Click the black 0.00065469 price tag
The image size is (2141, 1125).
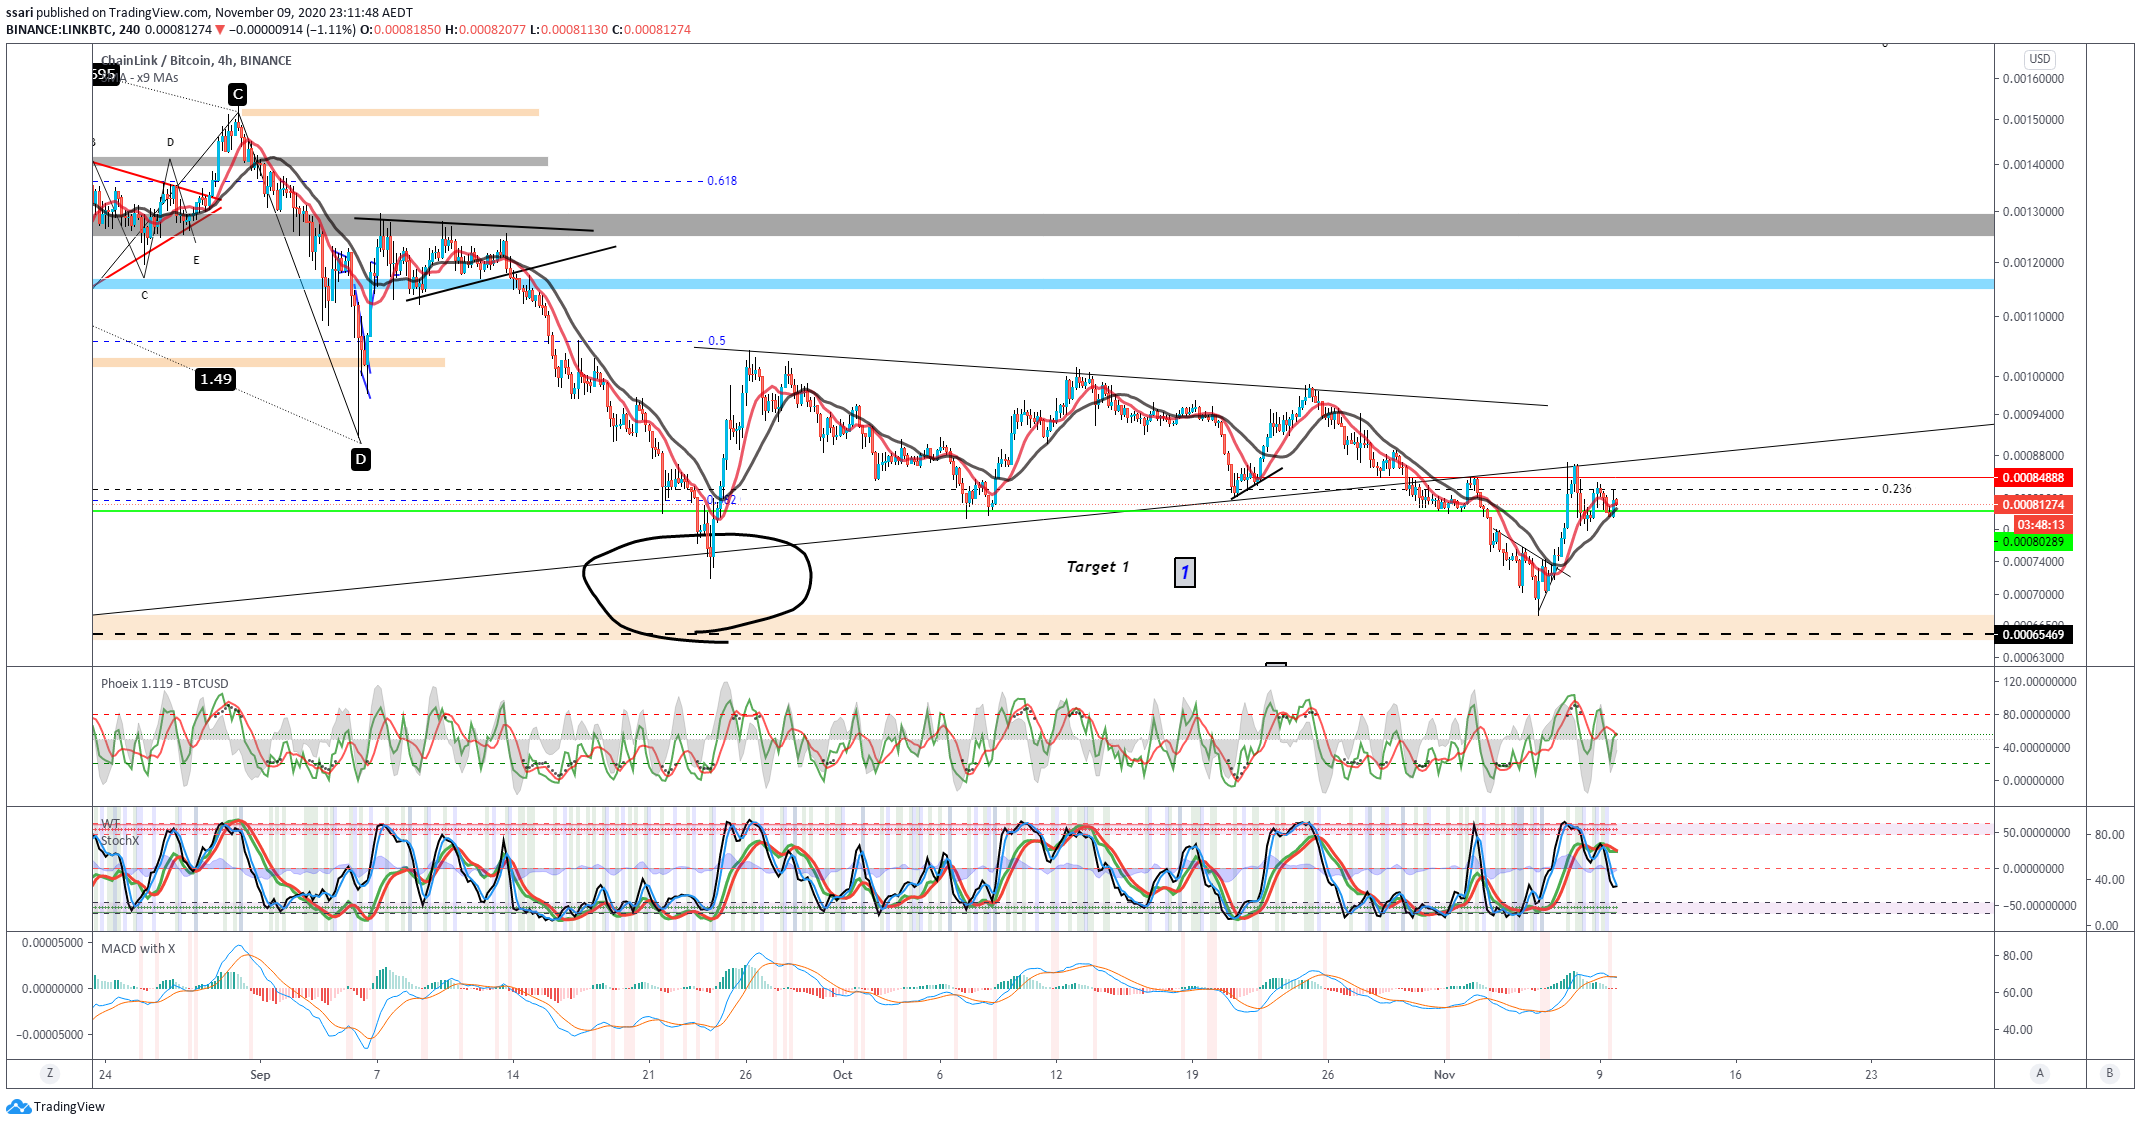[2033, 635]
